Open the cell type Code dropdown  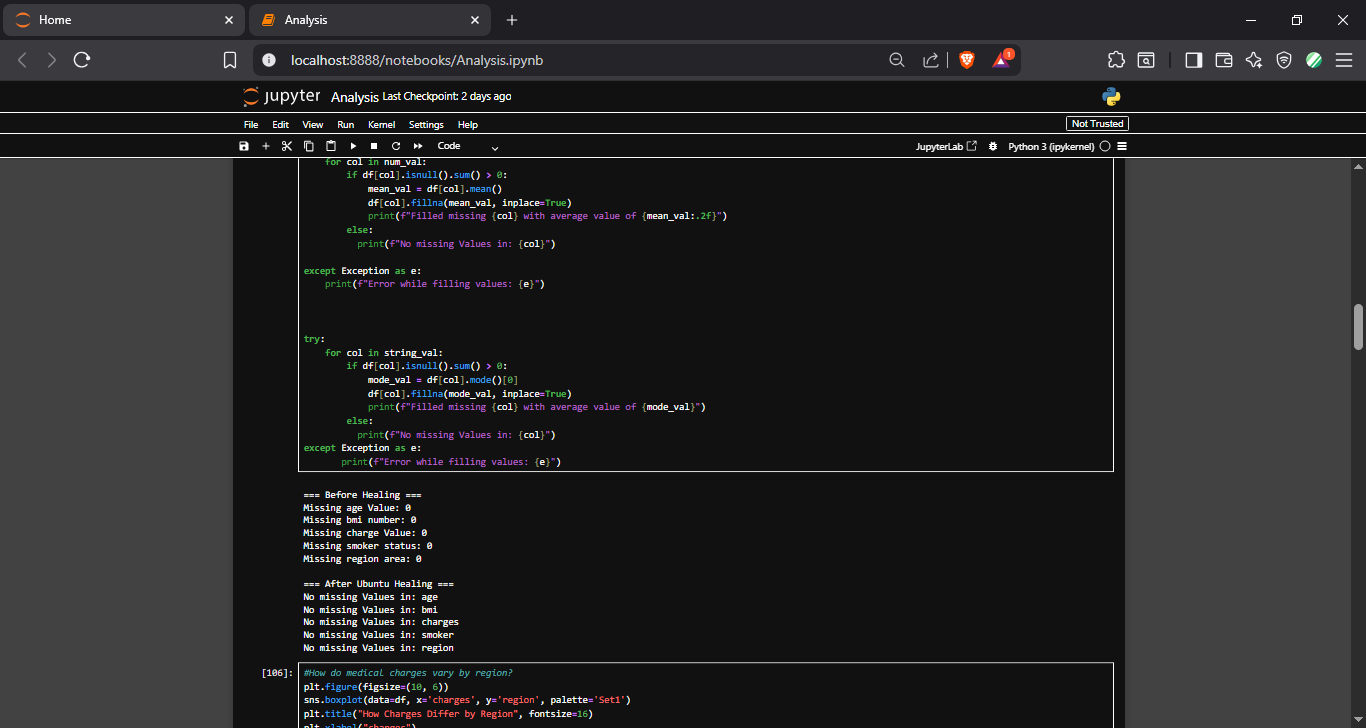(x=467, y=146)
